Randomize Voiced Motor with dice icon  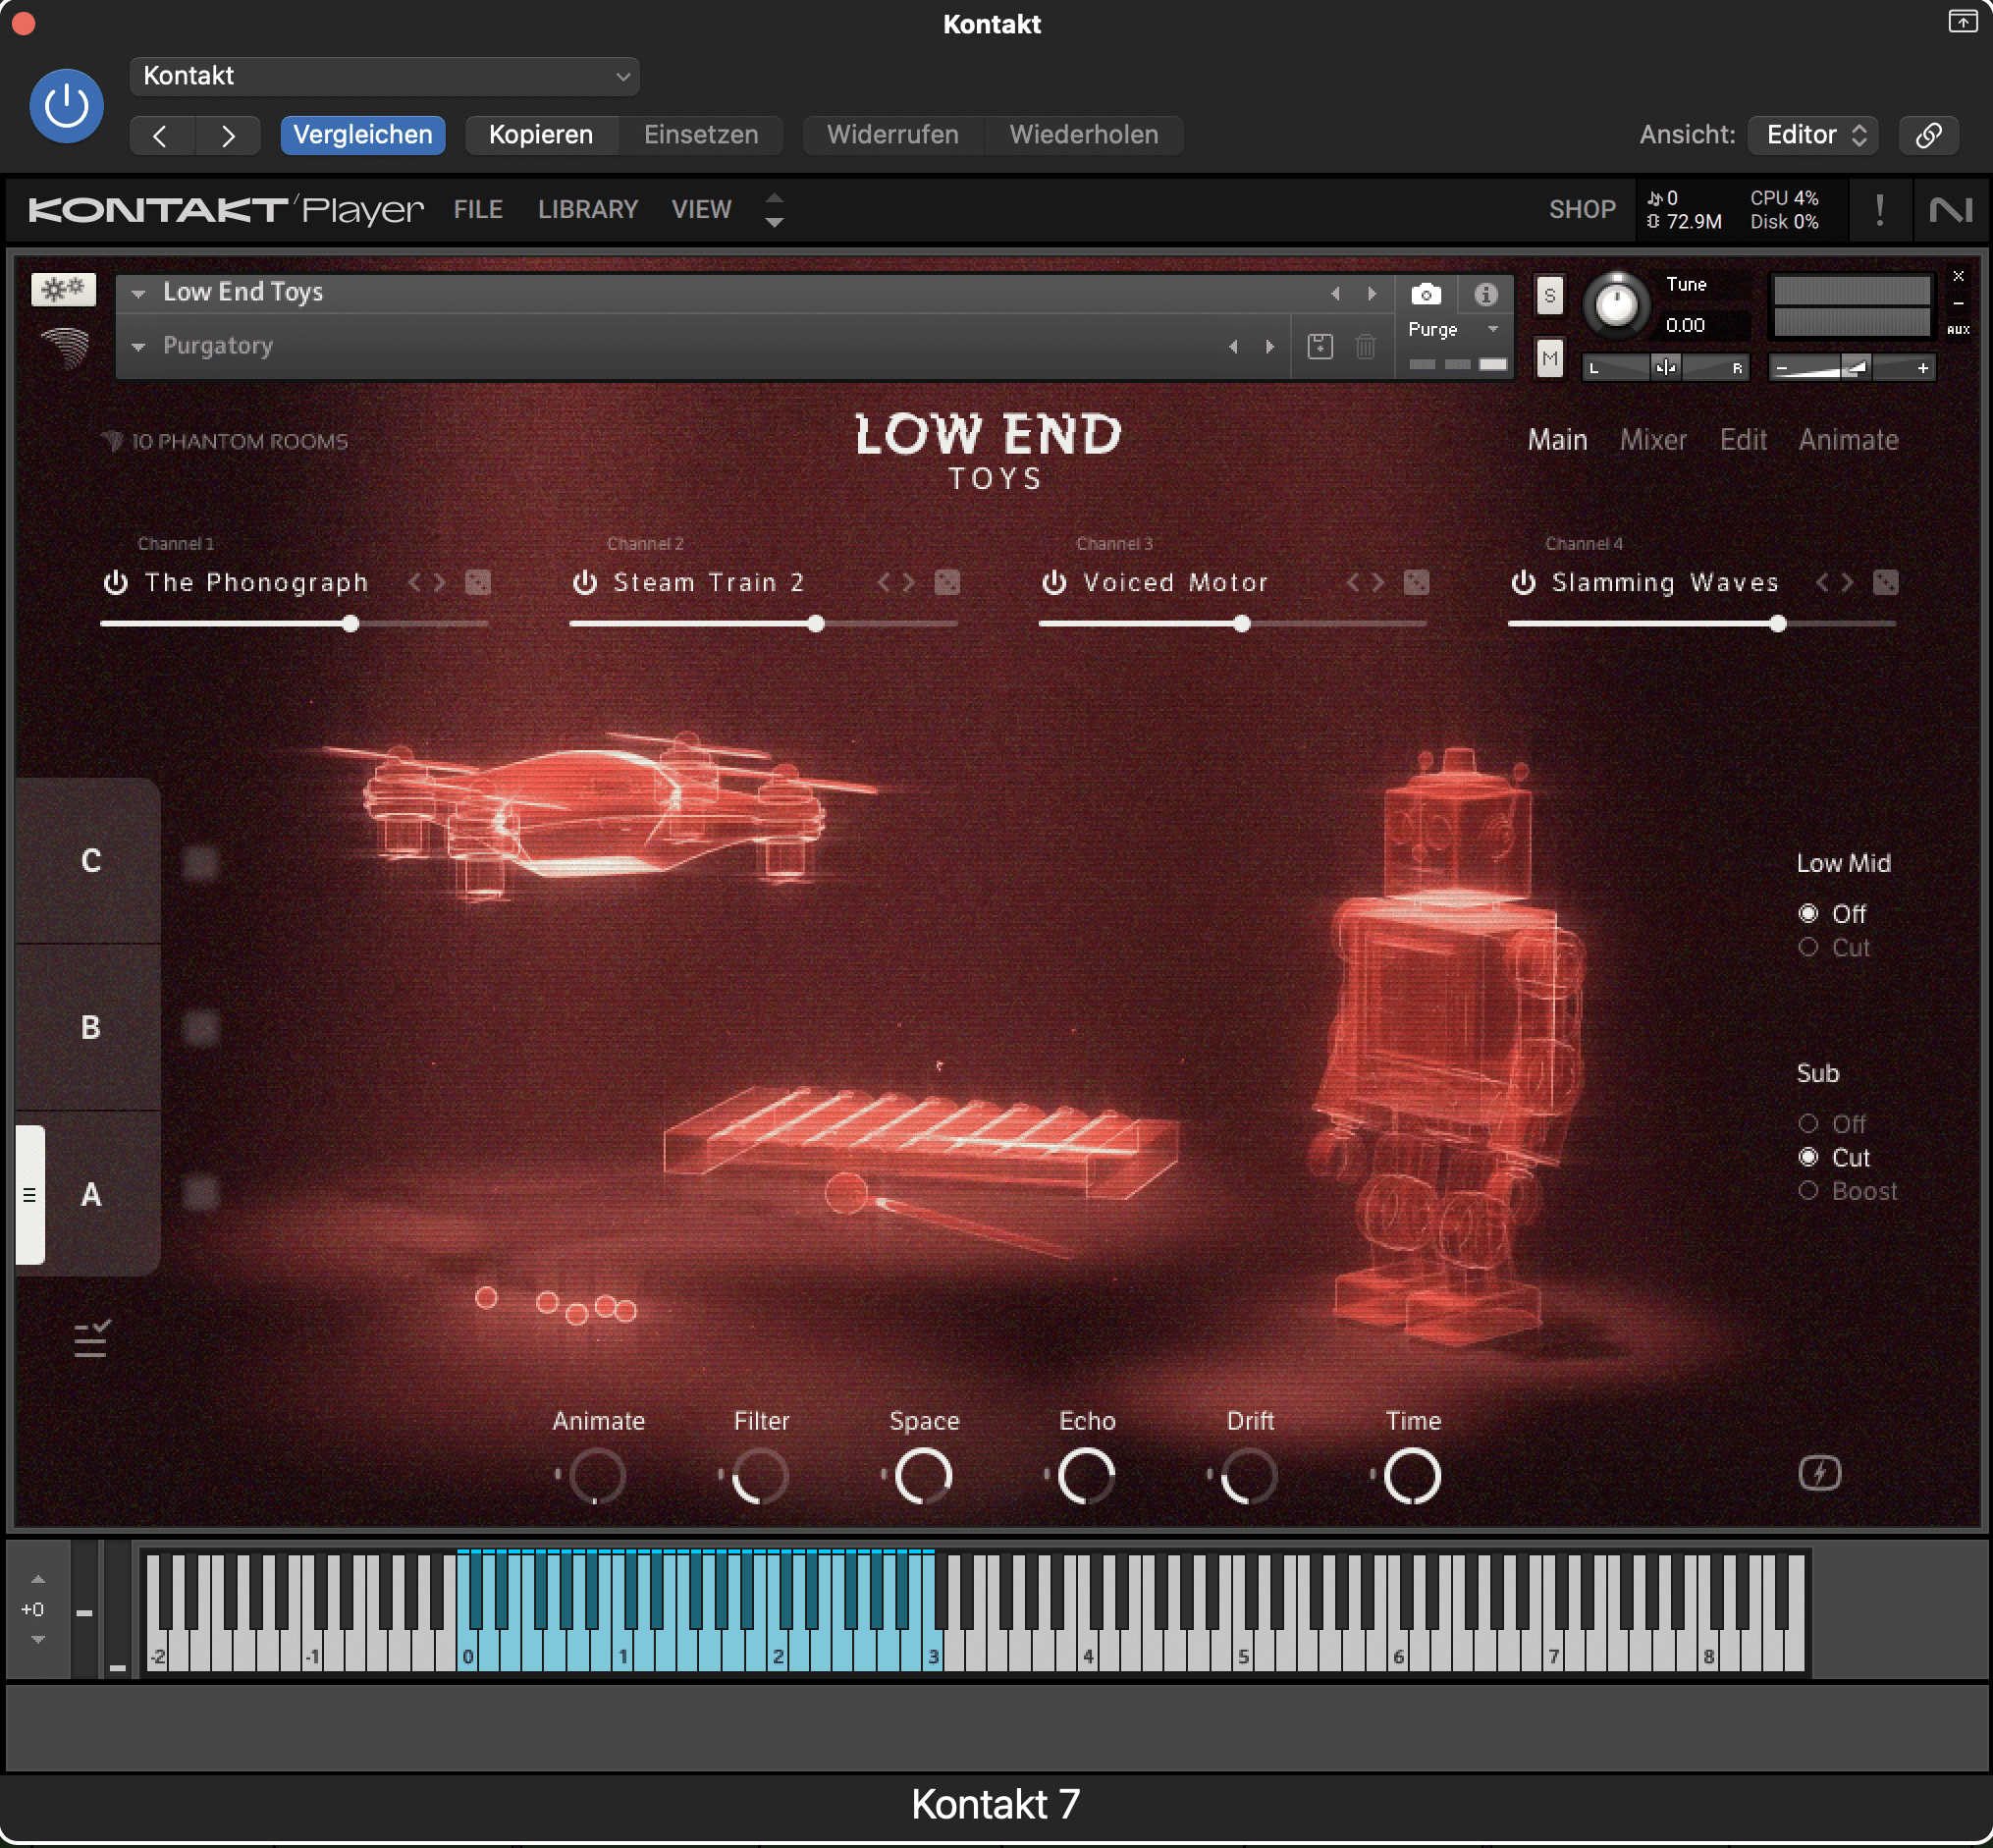(1416, 582)
